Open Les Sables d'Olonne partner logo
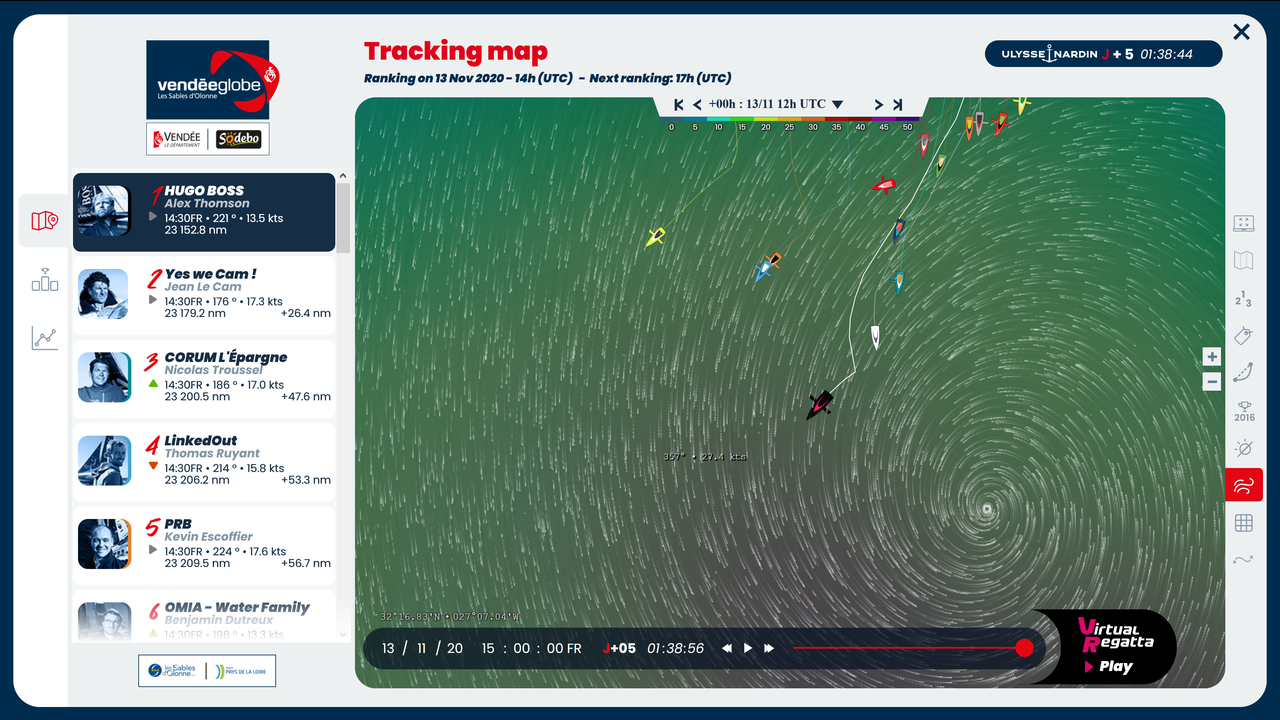 pyautogui.click(x=172, y=671)
